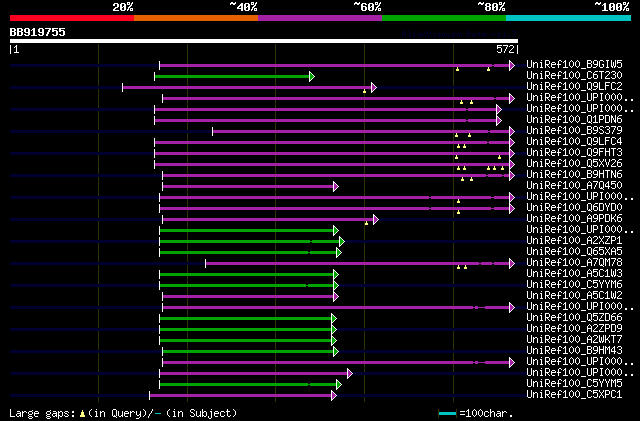Open the UniRef100_Q9LFC4 subject label
Image resolution: width=640 pixels, height=421 pixels.
pyautogui.click(x=574, y=141)
